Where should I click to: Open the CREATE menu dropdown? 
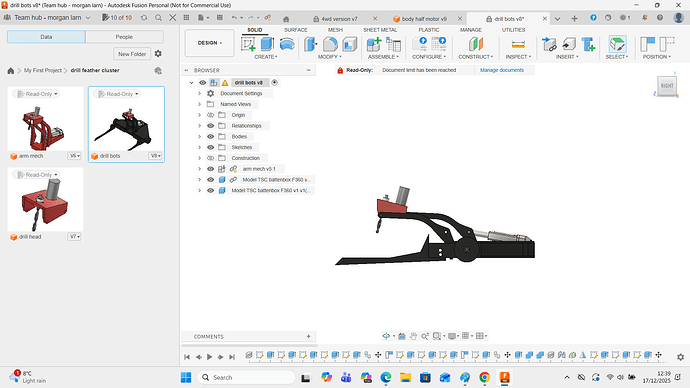point(266,57)
